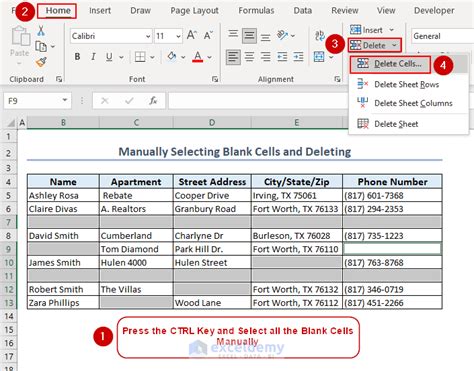Align text right
This screenshot has width=474, height=371.
pos(265,57)
